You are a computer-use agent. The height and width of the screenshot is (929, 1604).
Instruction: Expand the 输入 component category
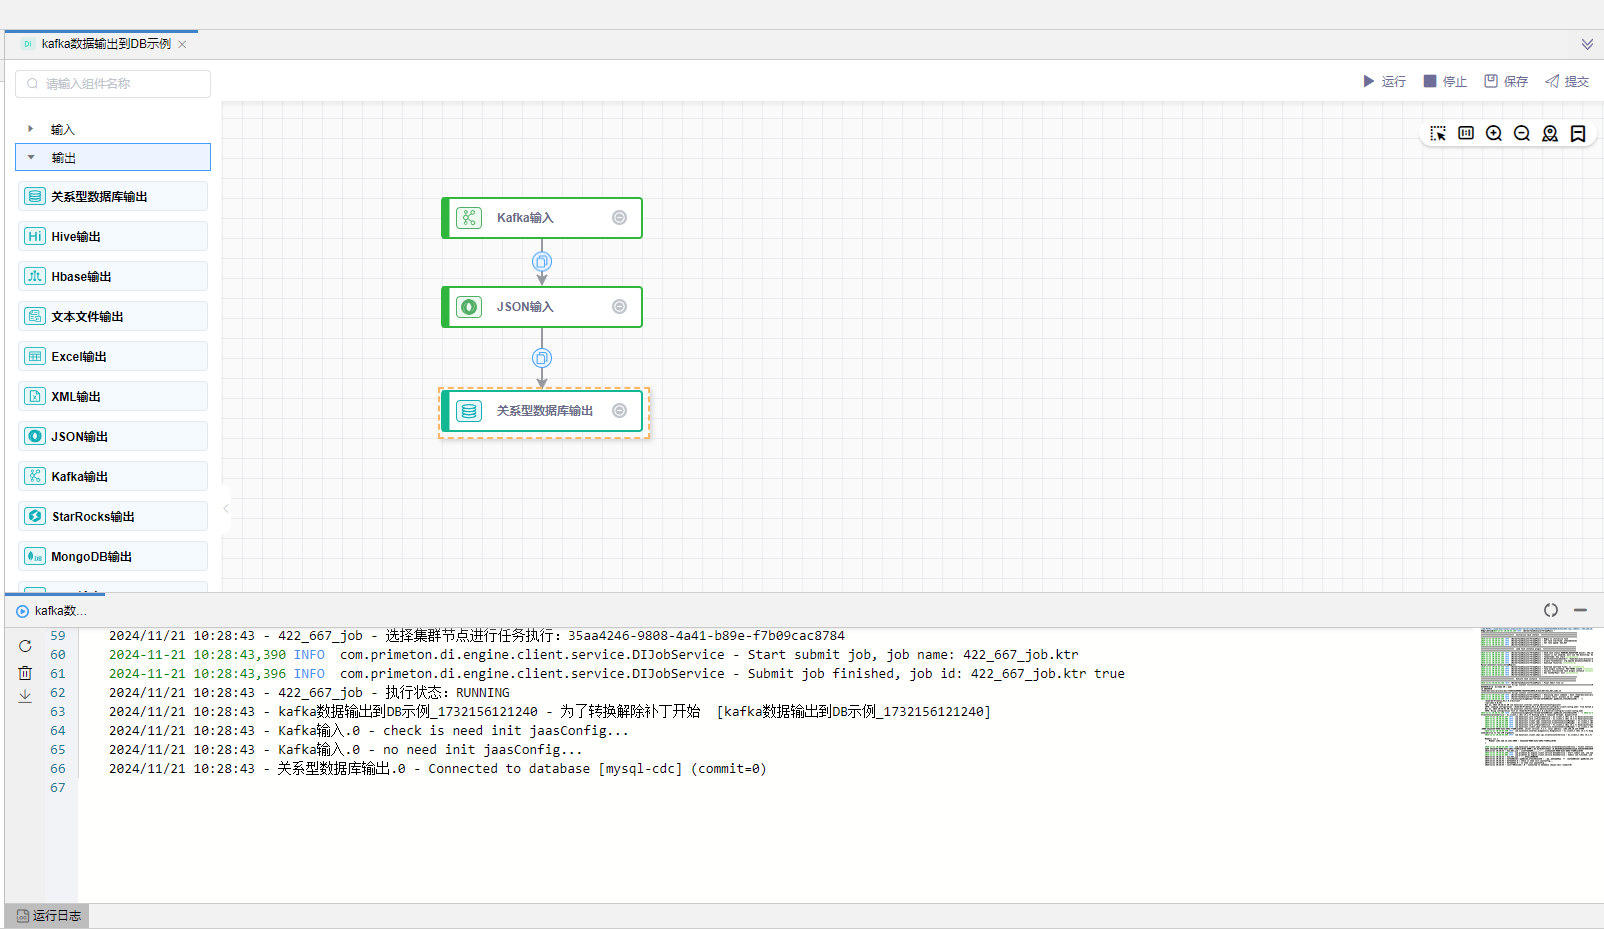[31, 129]
